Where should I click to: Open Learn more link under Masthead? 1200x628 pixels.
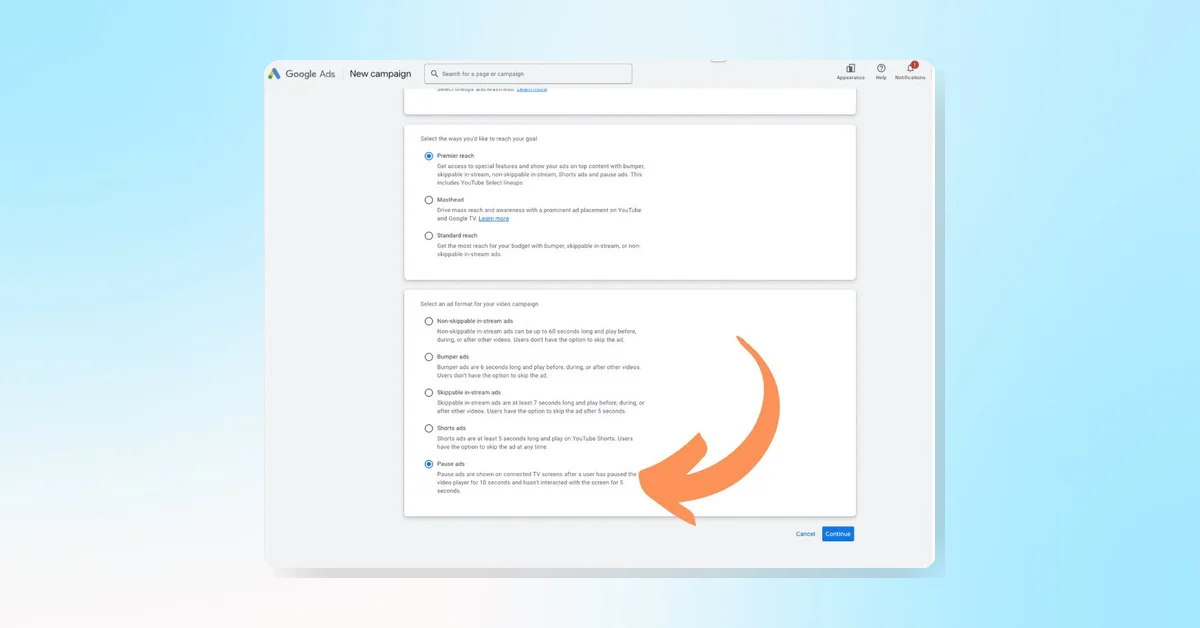494,218
